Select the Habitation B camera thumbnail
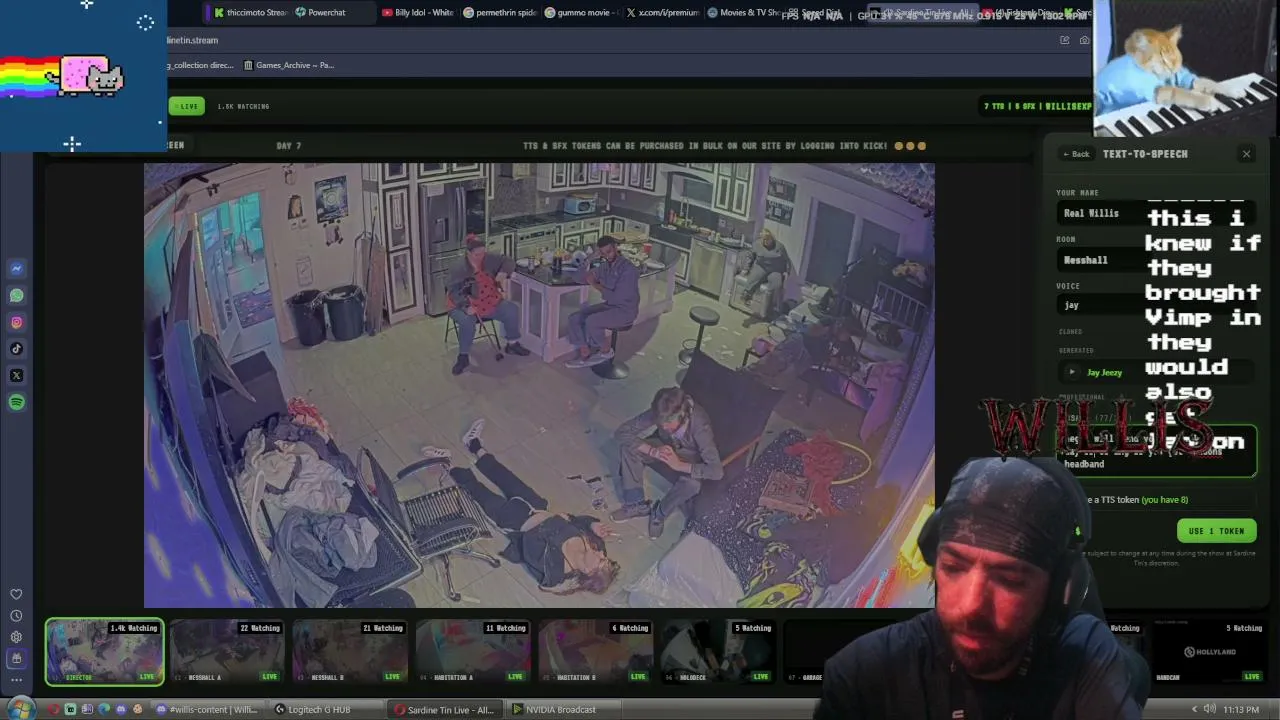1280x720 pixels. coord(596,652)
